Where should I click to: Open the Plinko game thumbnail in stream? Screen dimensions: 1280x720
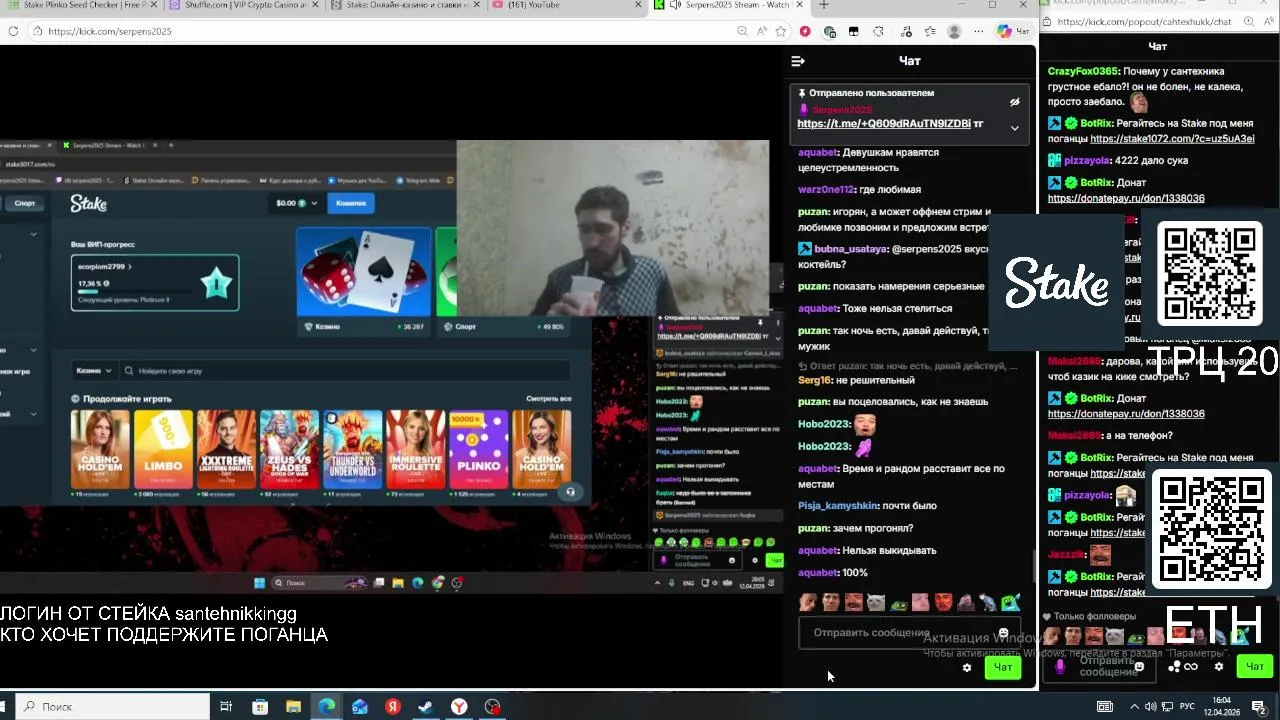click(479, 448)
